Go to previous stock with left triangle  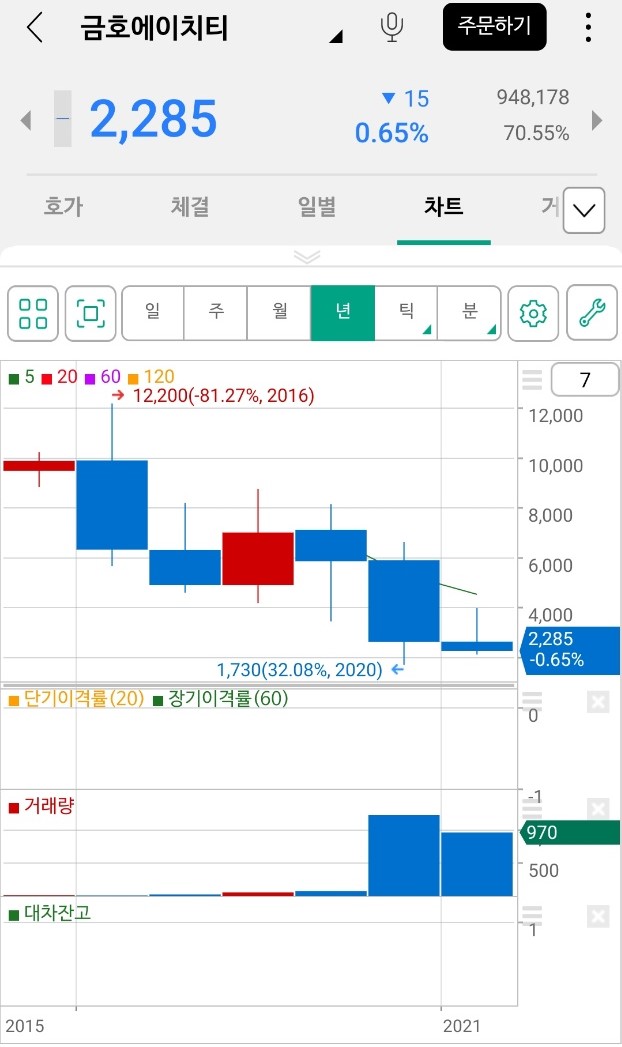click(x=26, y=120)
